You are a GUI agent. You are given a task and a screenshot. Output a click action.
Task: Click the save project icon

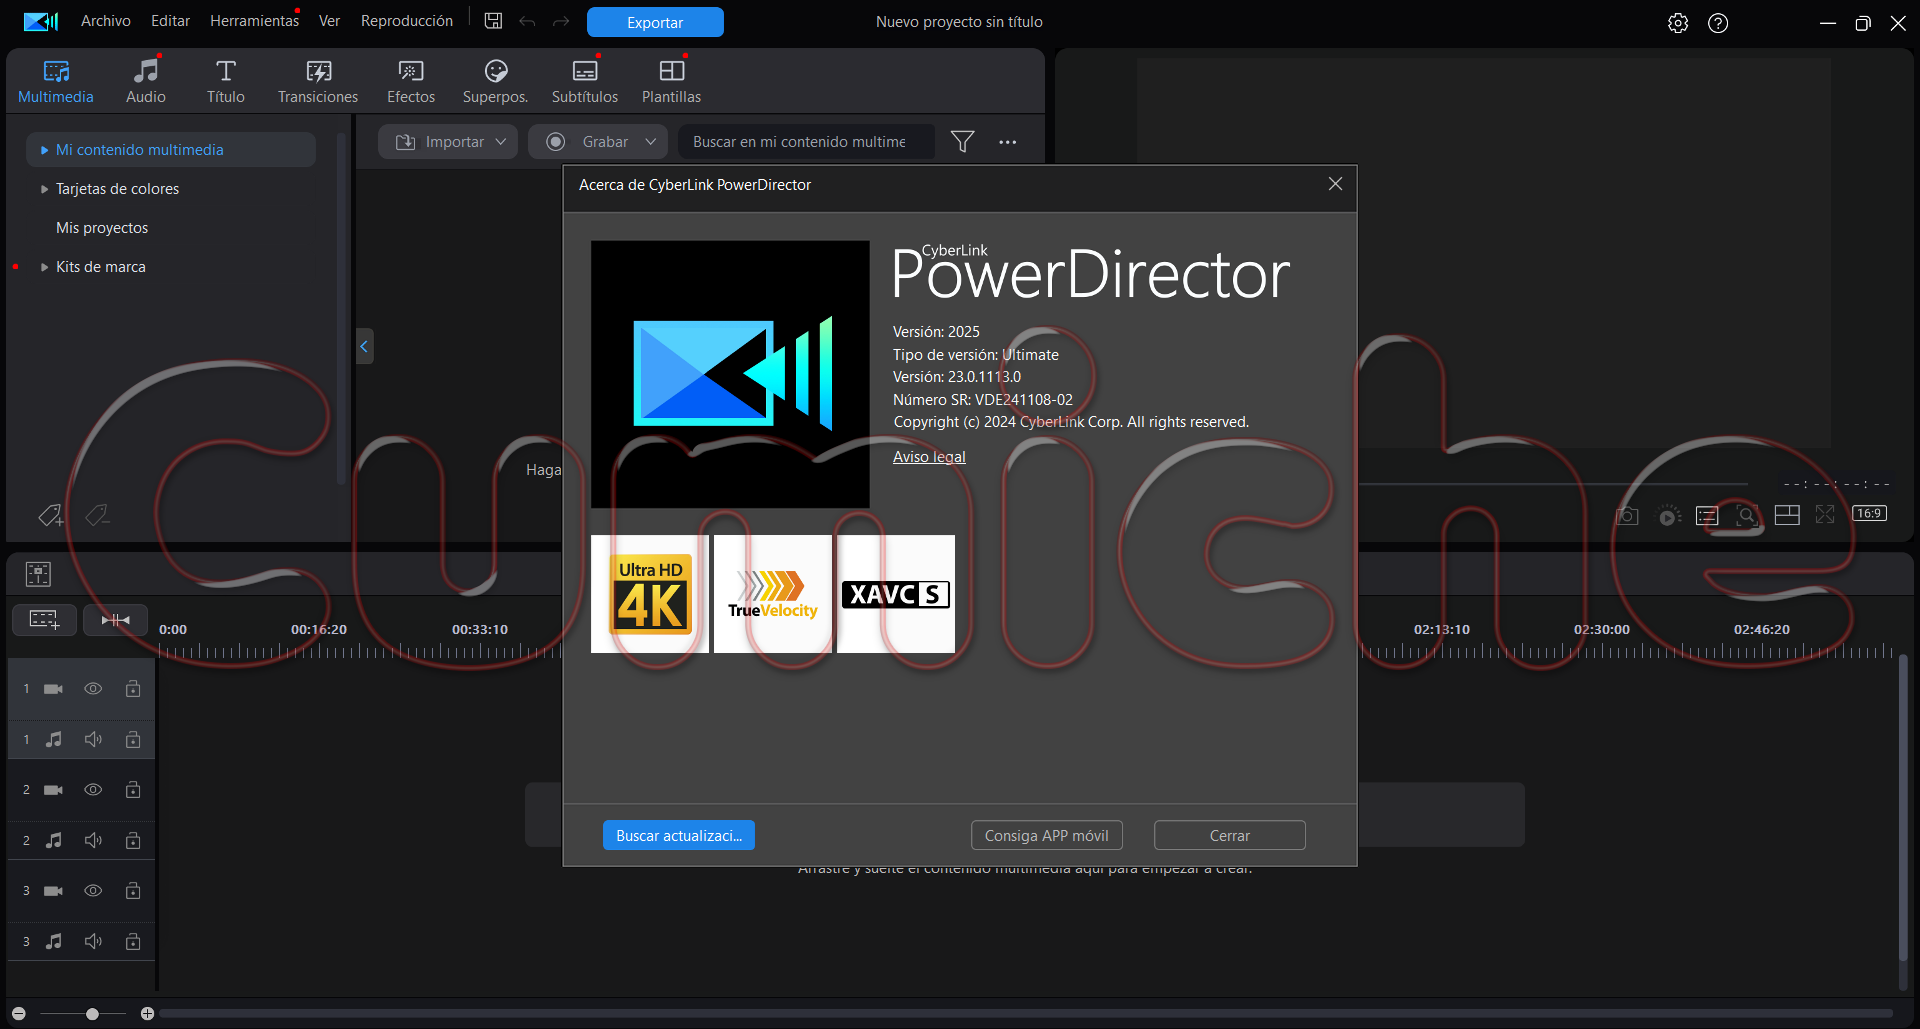(493, 21)
